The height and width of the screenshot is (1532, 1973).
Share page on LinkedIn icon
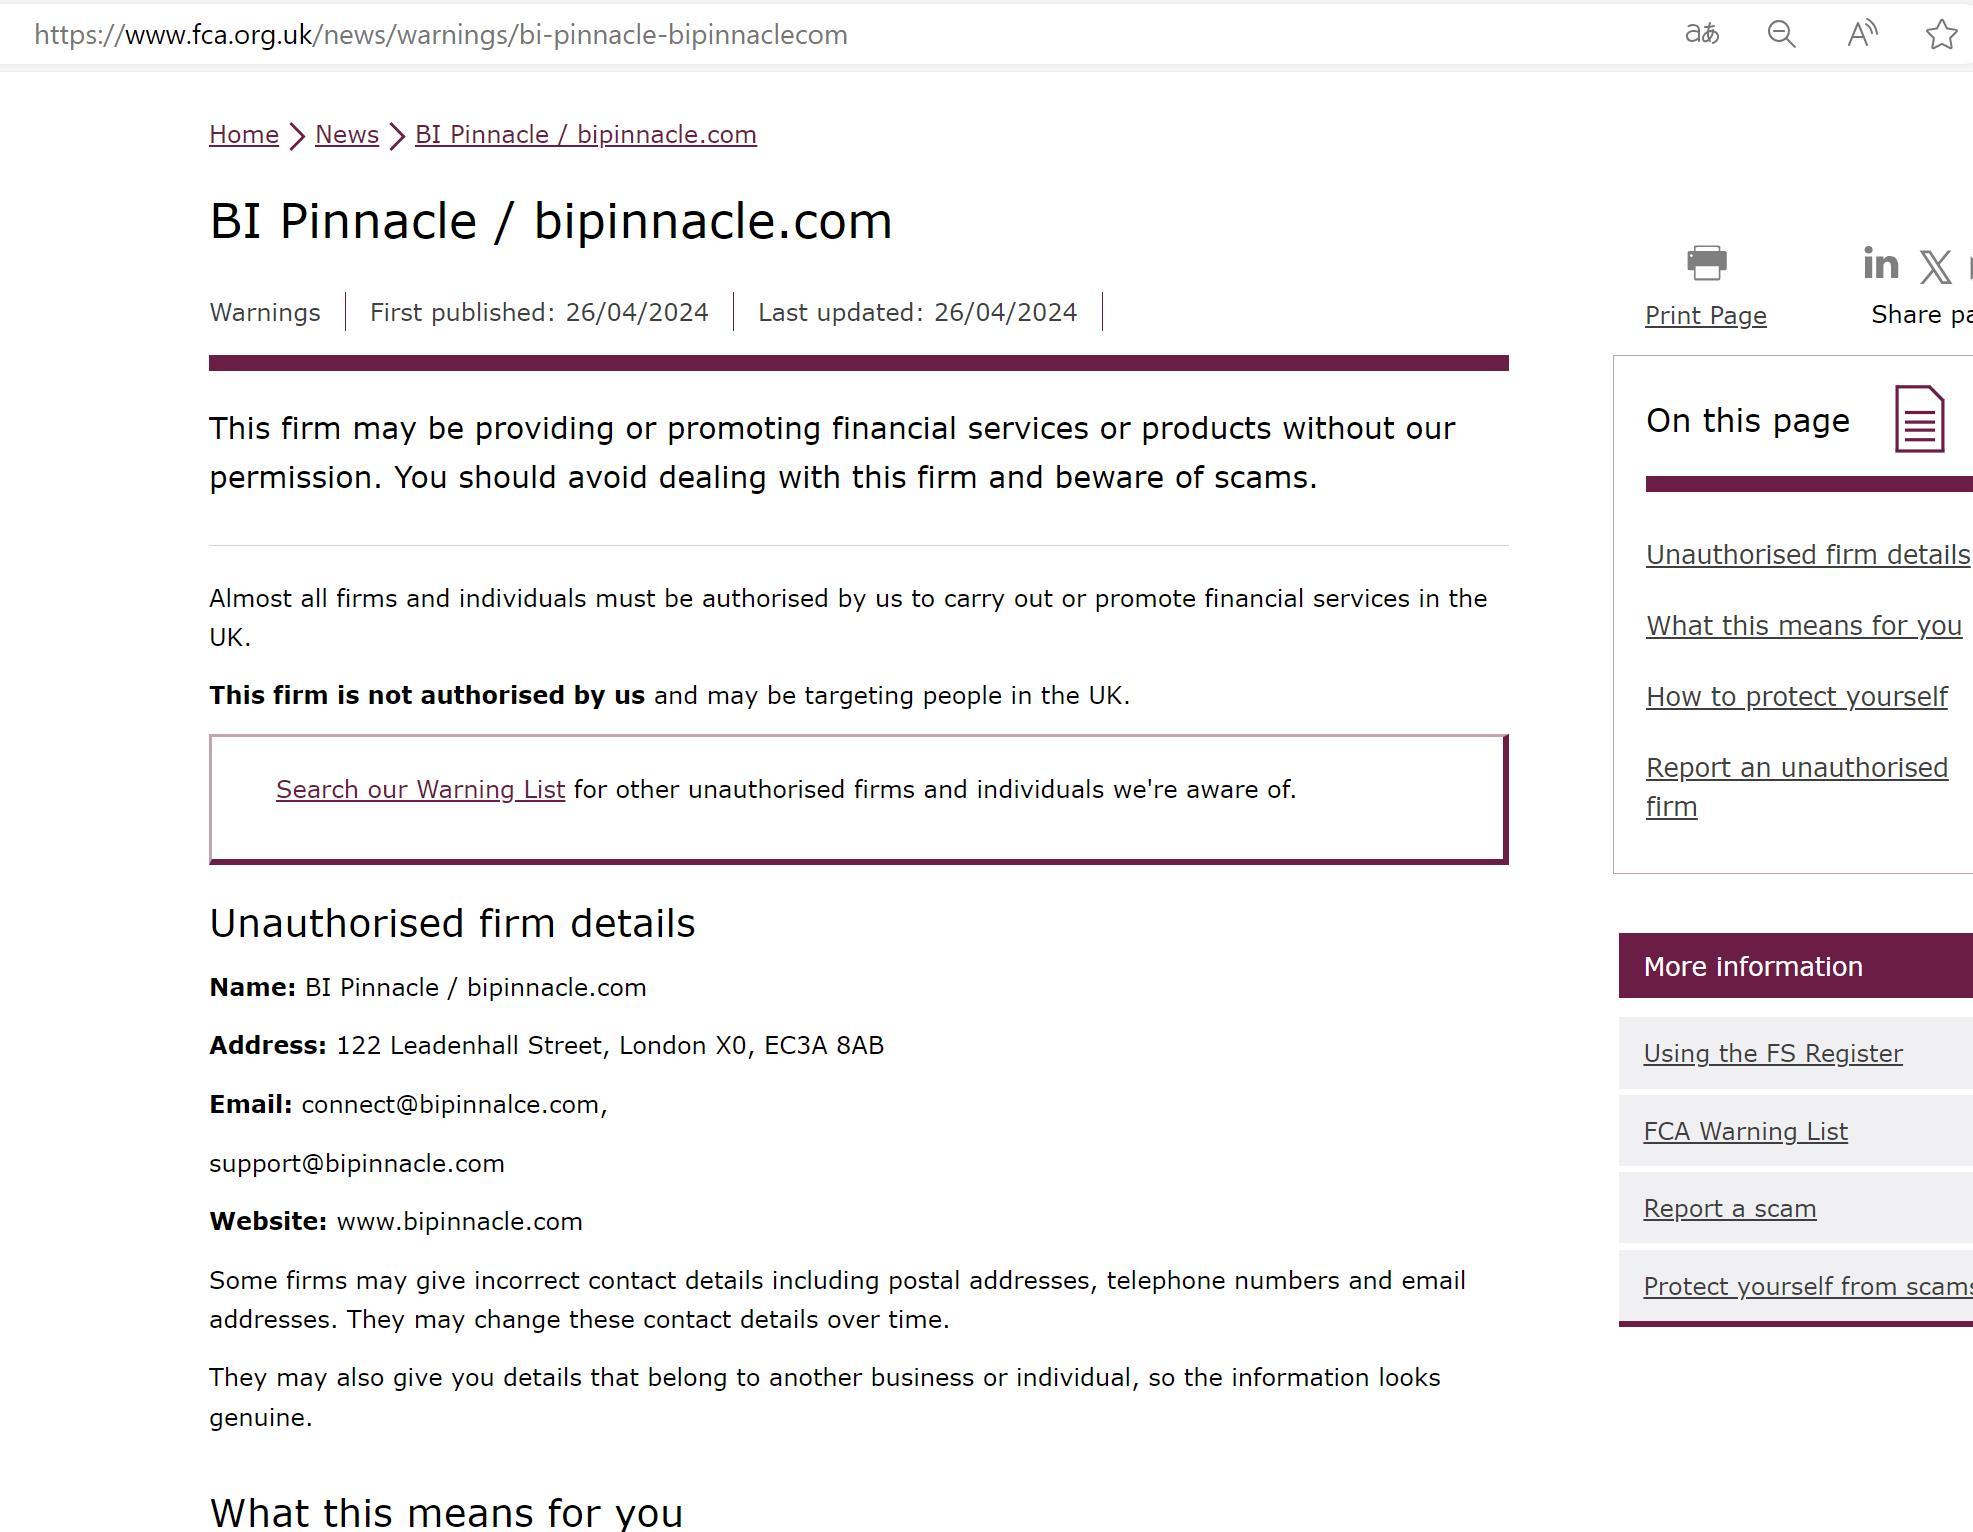click(x=1880, y=264)
